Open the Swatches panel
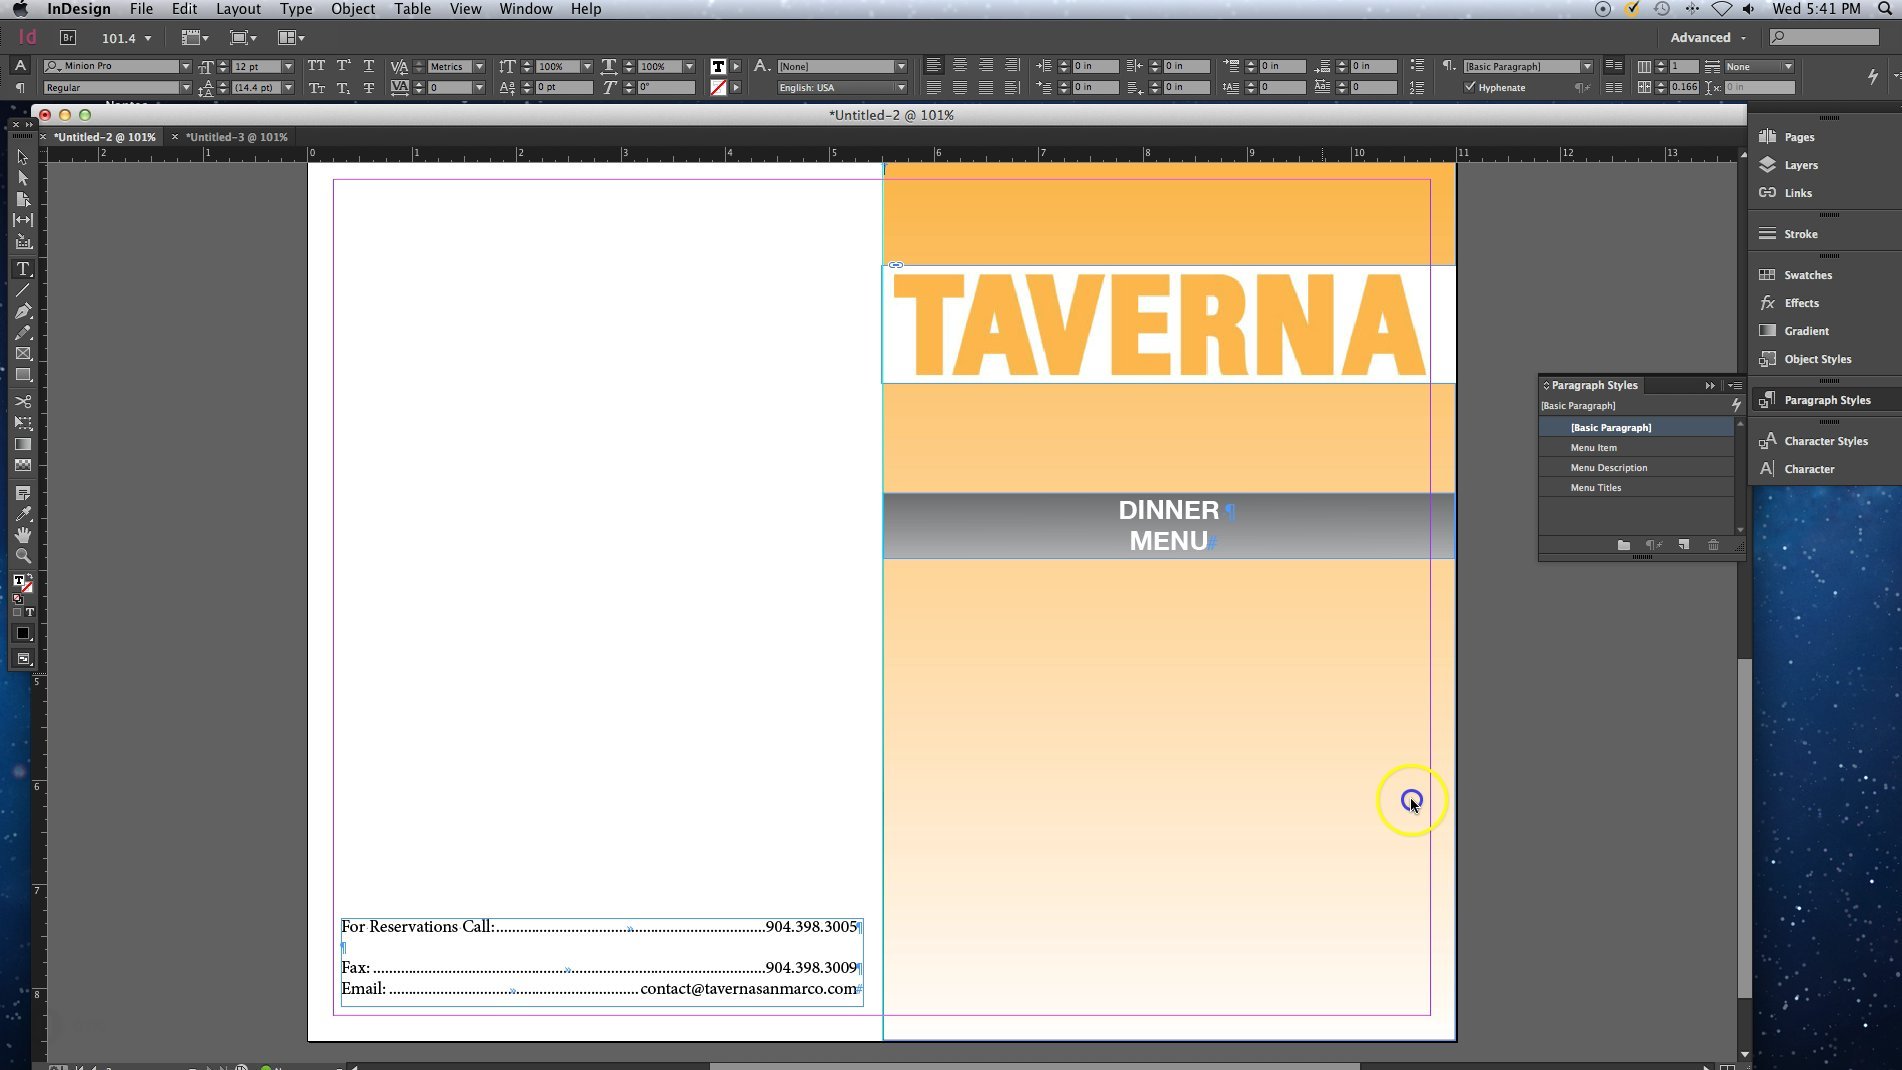The width and height of the screenshot is (1902, 1070). coord(1807,275)
